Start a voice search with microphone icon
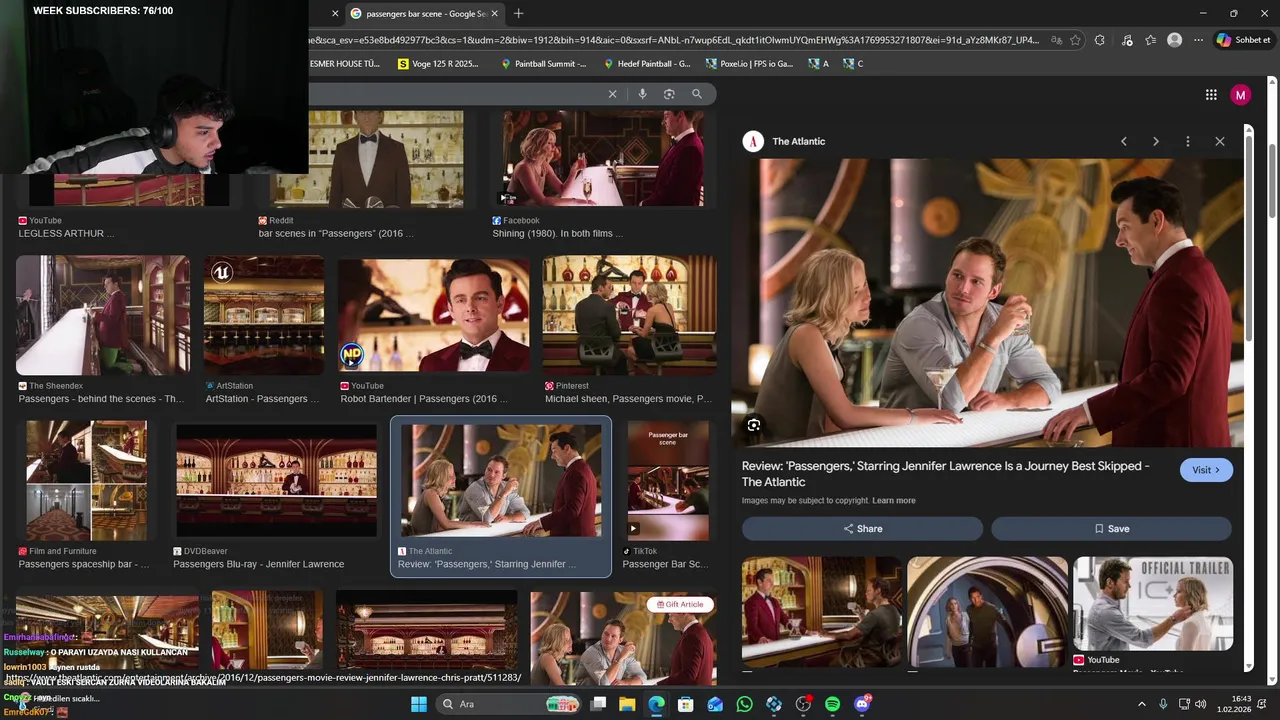 pos(642,94)
